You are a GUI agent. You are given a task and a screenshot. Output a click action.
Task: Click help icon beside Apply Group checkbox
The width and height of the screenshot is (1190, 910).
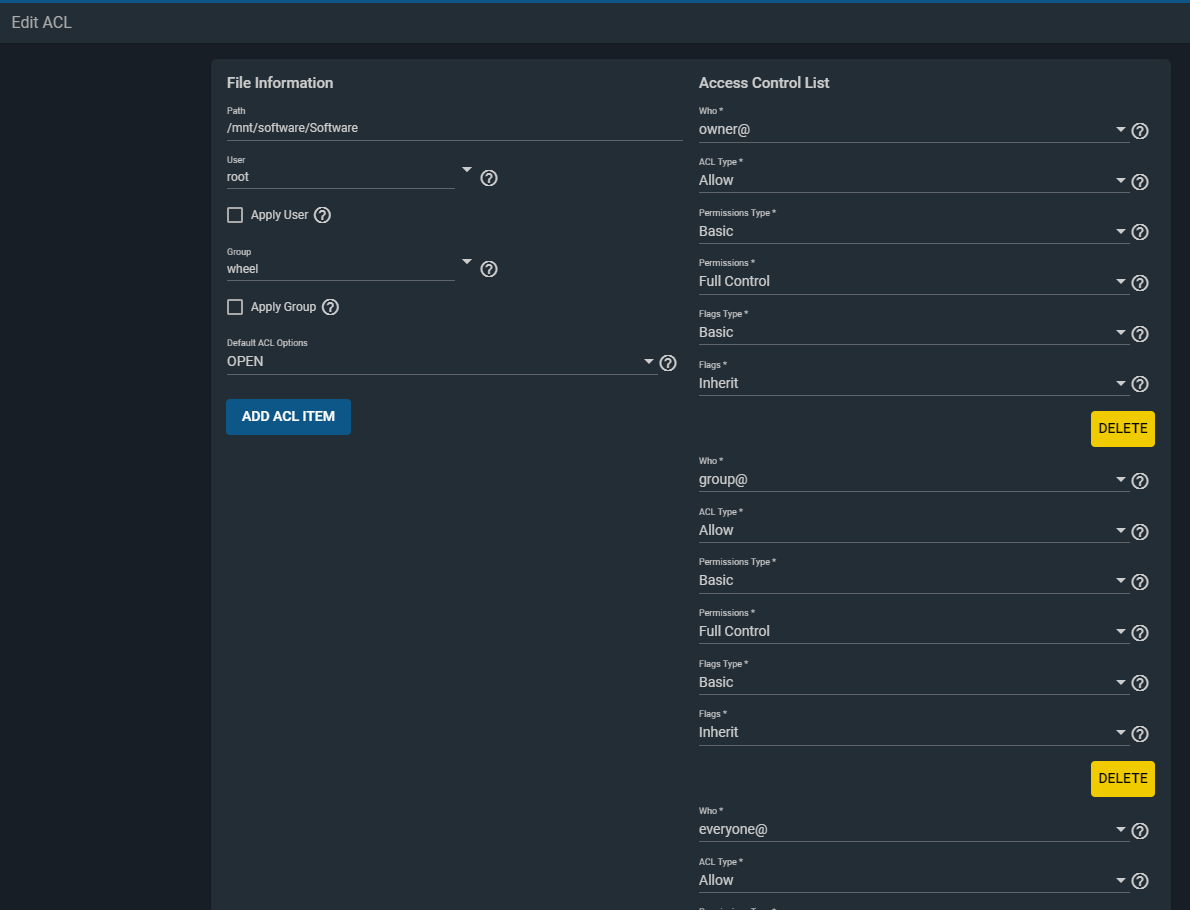(330, 307)
